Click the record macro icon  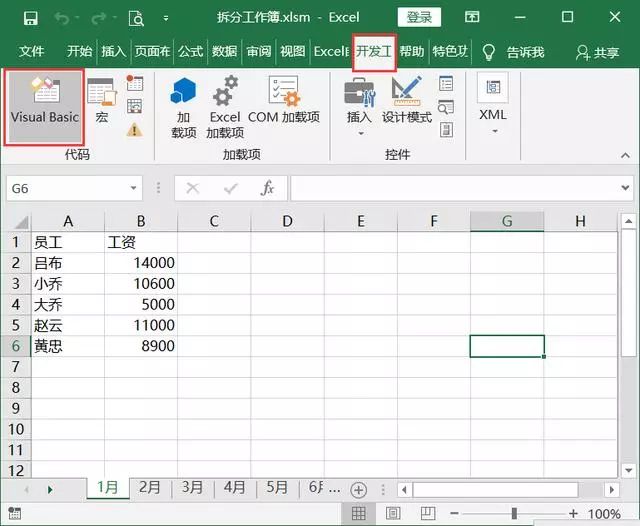[x=134, y=83]
